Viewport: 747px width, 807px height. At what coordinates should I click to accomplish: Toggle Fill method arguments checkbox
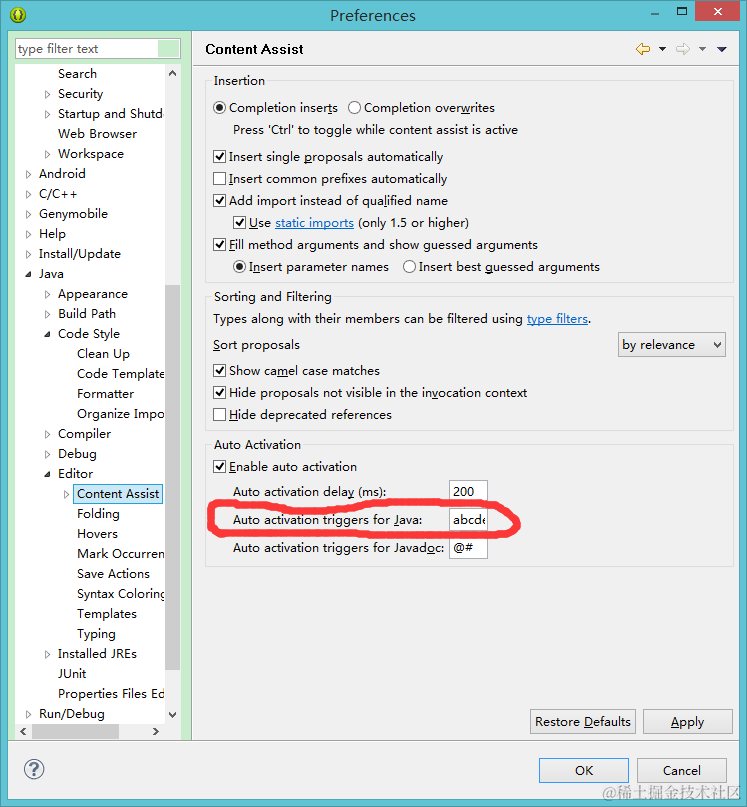[x=219, y=244]
